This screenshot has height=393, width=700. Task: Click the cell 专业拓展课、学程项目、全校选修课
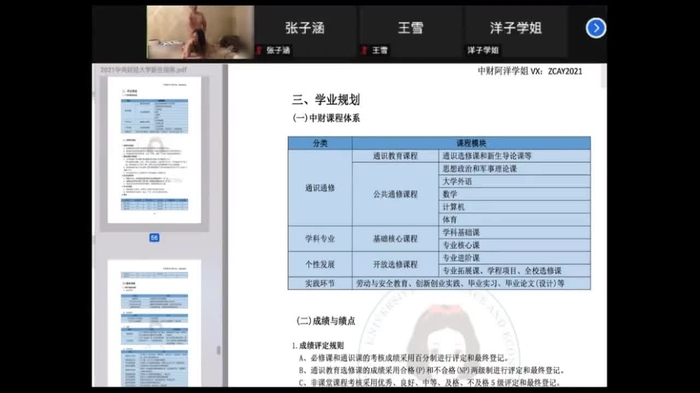(514, 270)
